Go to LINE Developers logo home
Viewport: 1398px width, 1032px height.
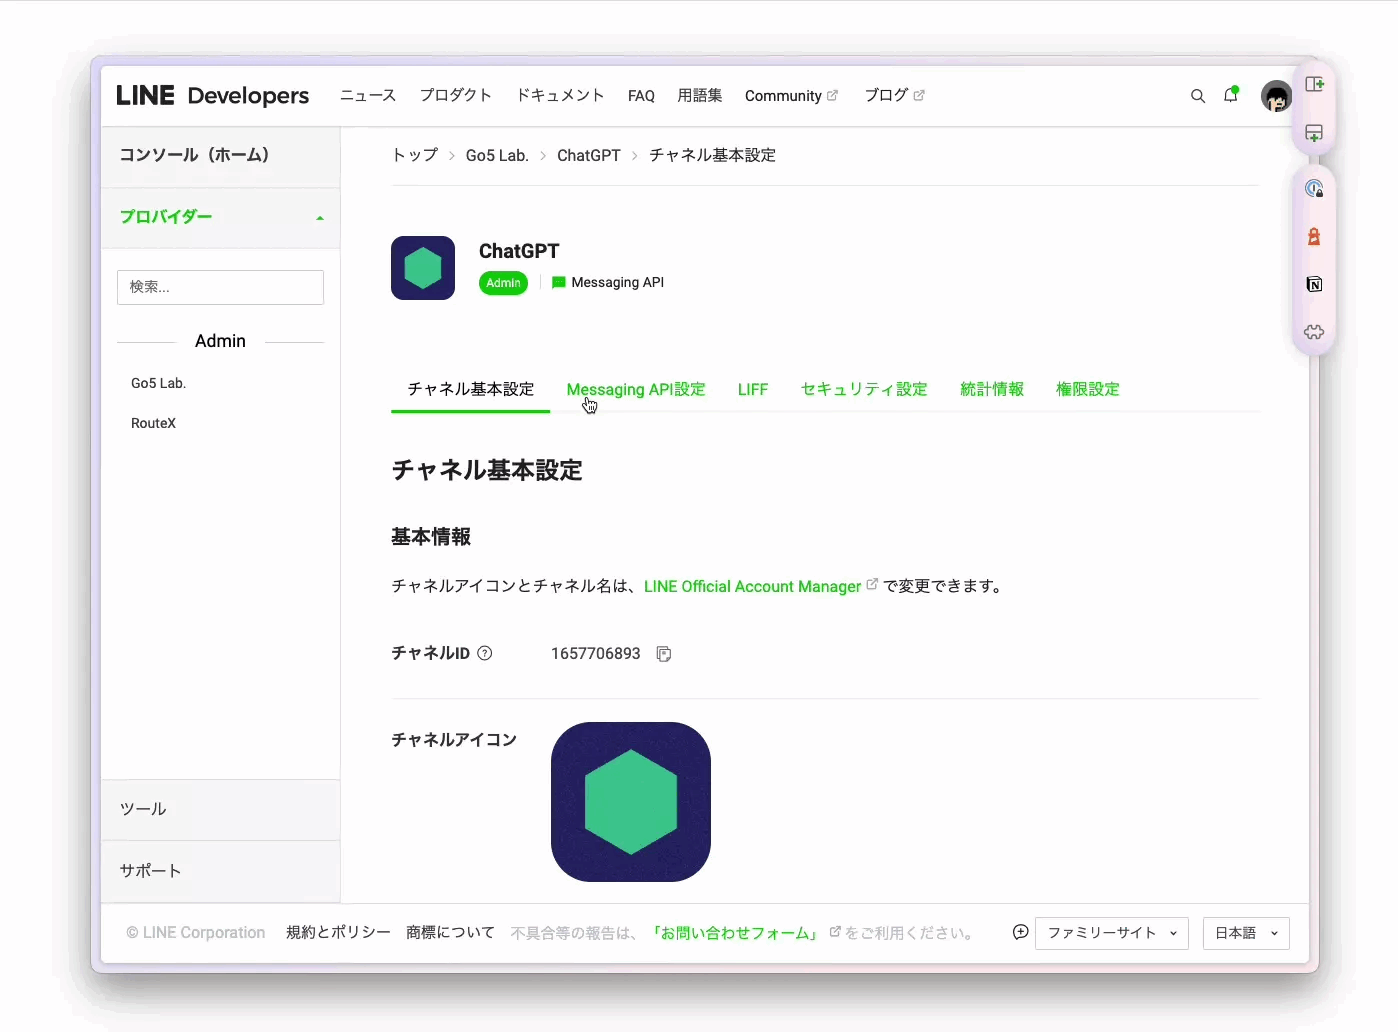212,95
